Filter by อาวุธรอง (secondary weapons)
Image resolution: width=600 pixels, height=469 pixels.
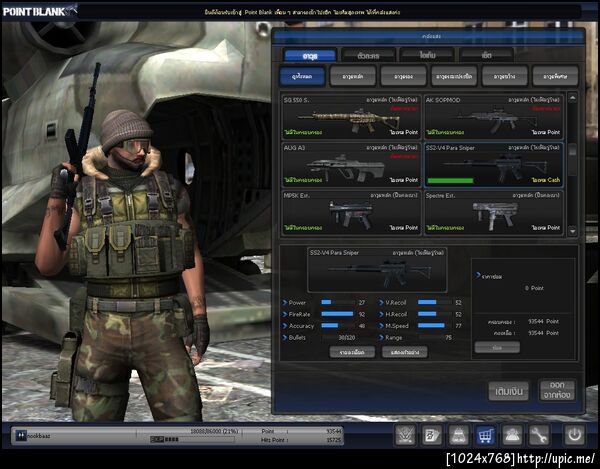[x=403, y=76]
